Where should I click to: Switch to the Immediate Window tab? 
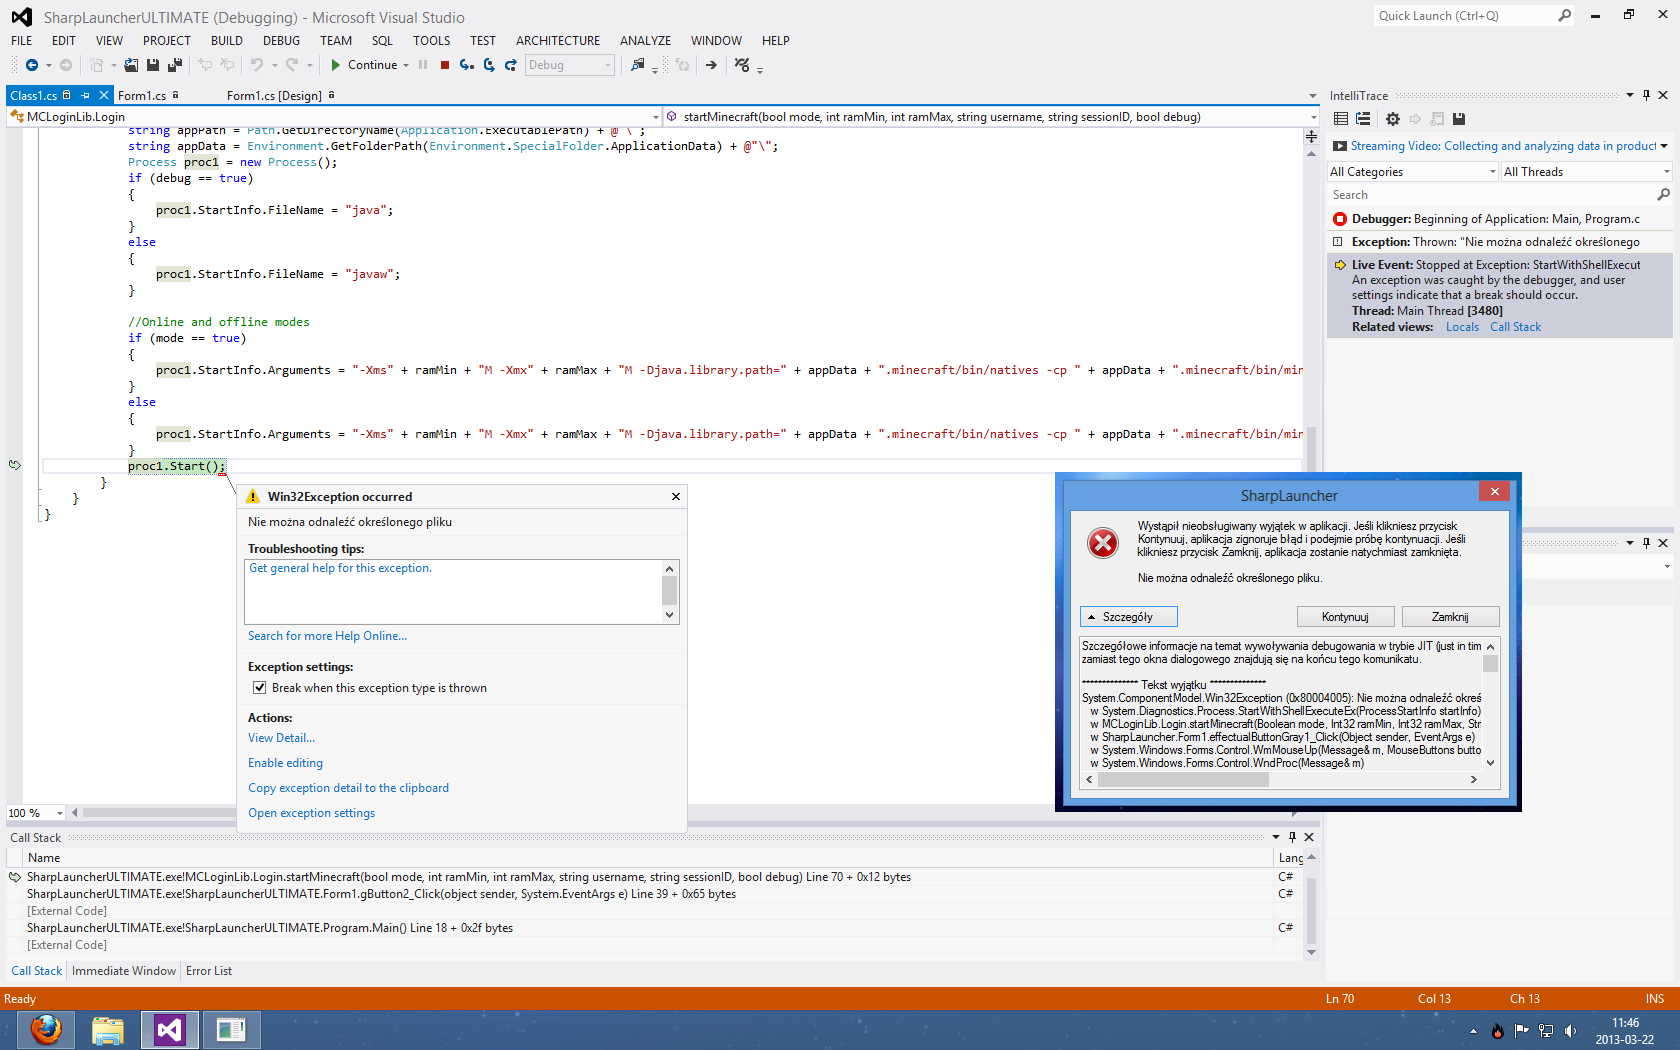(x=124, y=971)
